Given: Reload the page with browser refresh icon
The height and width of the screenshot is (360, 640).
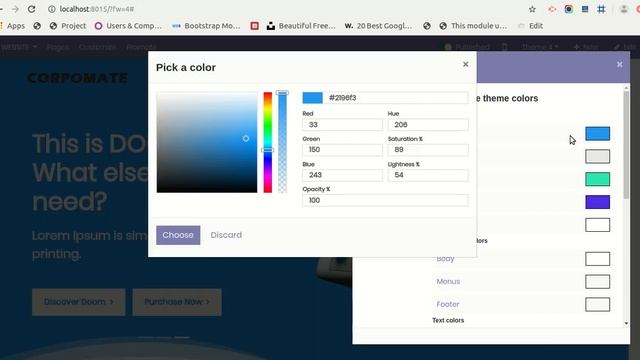Looking at the screenshot, I should pos(31,9).
